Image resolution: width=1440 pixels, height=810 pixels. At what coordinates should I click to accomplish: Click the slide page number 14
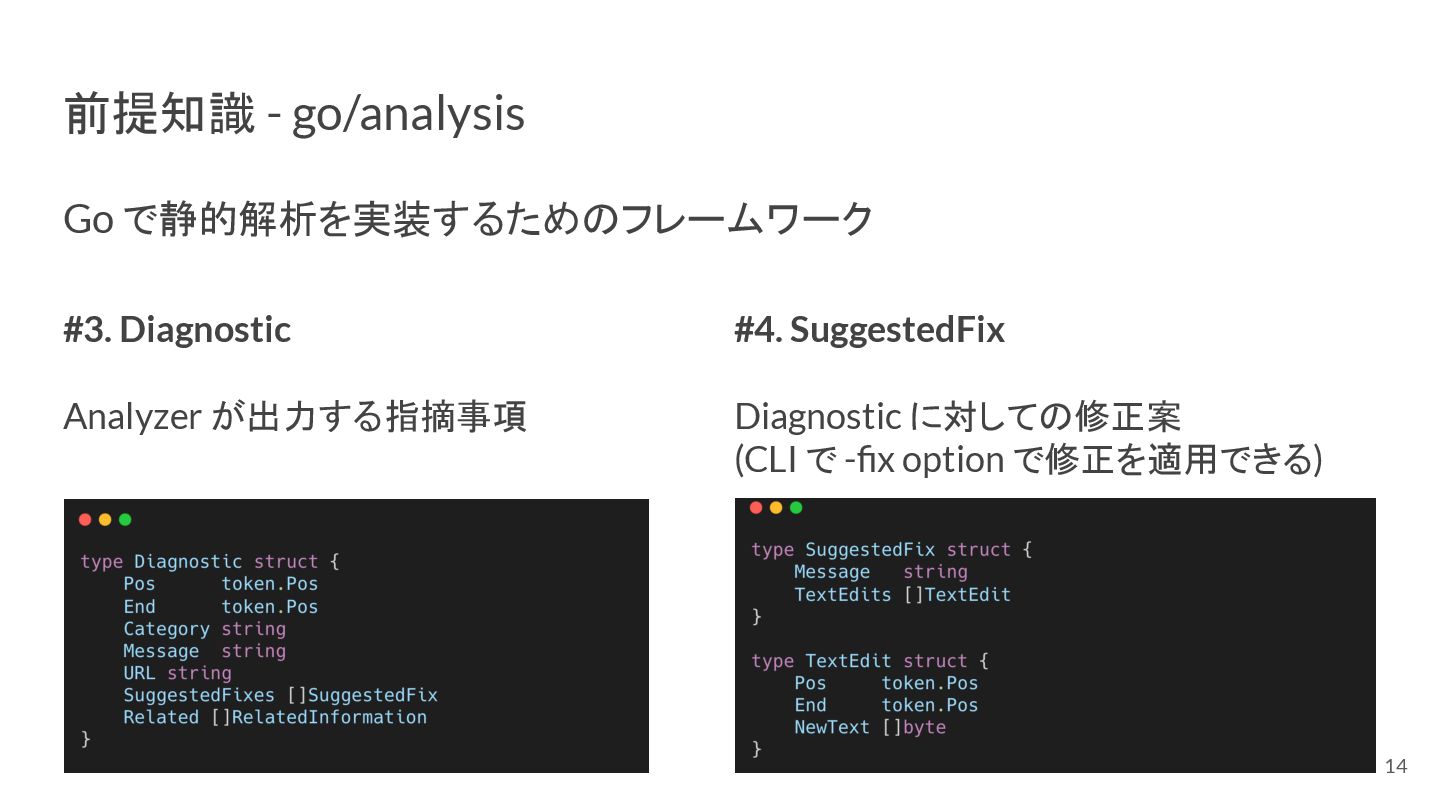[1396, 767]
